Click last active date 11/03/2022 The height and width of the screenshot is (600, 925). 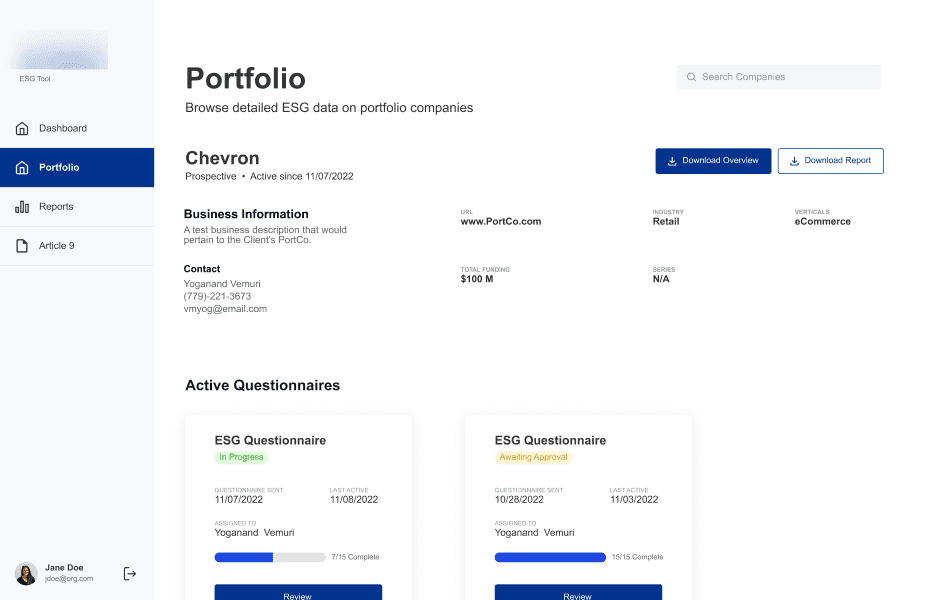click(x=634, y=500)
